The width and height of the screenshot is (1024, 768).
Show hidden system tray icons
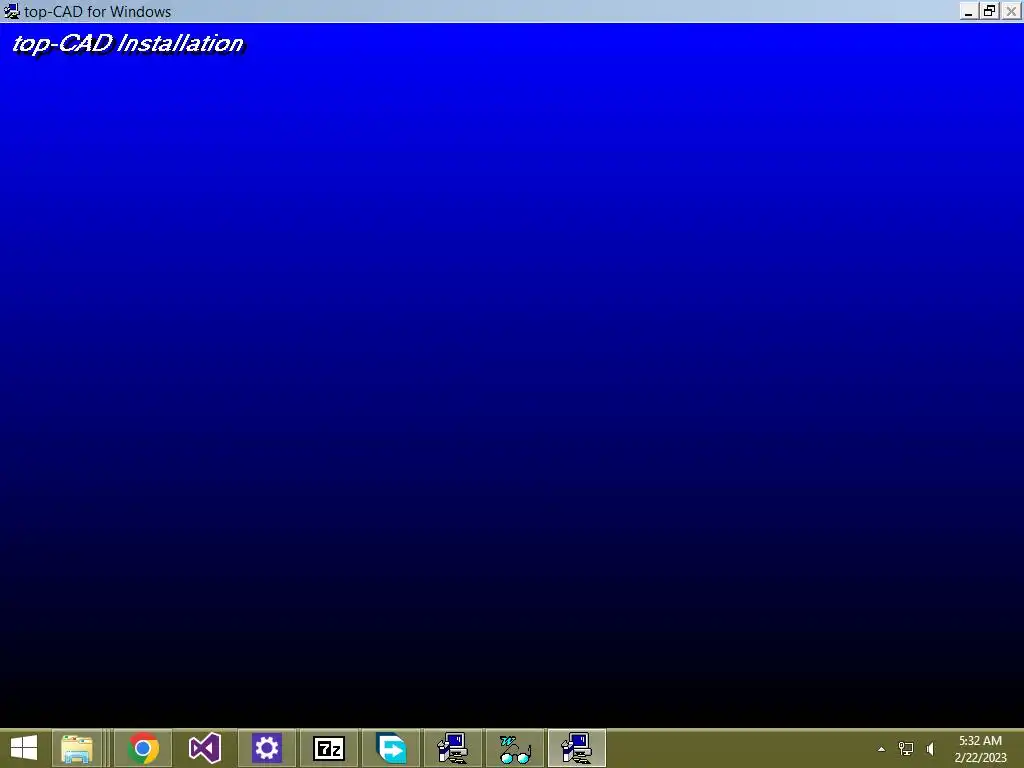point(882,749)
